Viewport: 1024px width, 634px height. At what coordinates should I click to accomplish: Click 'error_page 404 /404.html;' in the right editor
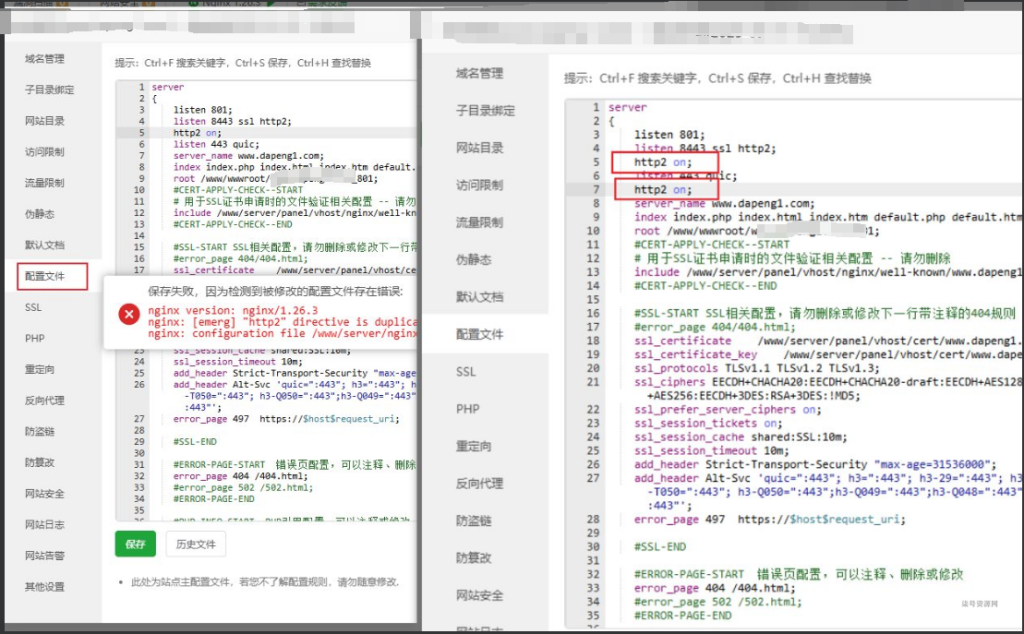[715, 588]
